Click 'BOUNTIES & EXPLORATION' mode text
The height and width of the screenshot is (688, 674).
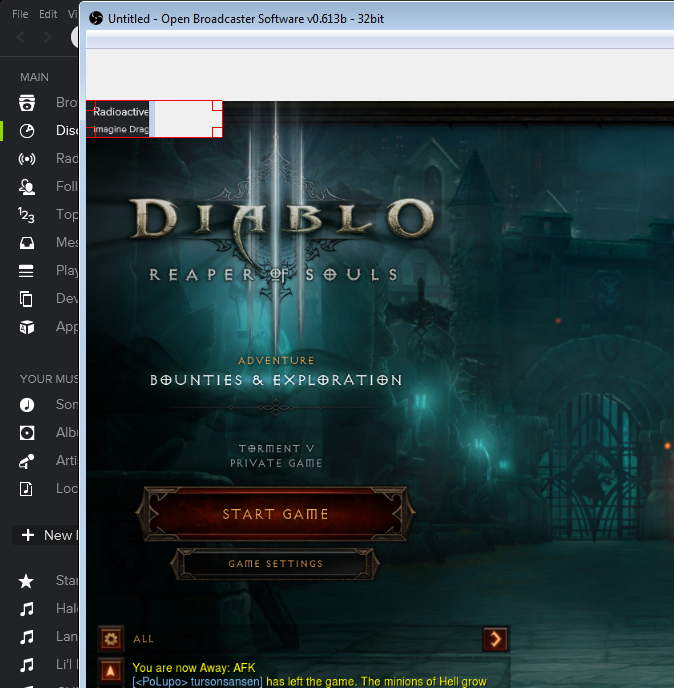pyautogui.click(x=276, y=380)
